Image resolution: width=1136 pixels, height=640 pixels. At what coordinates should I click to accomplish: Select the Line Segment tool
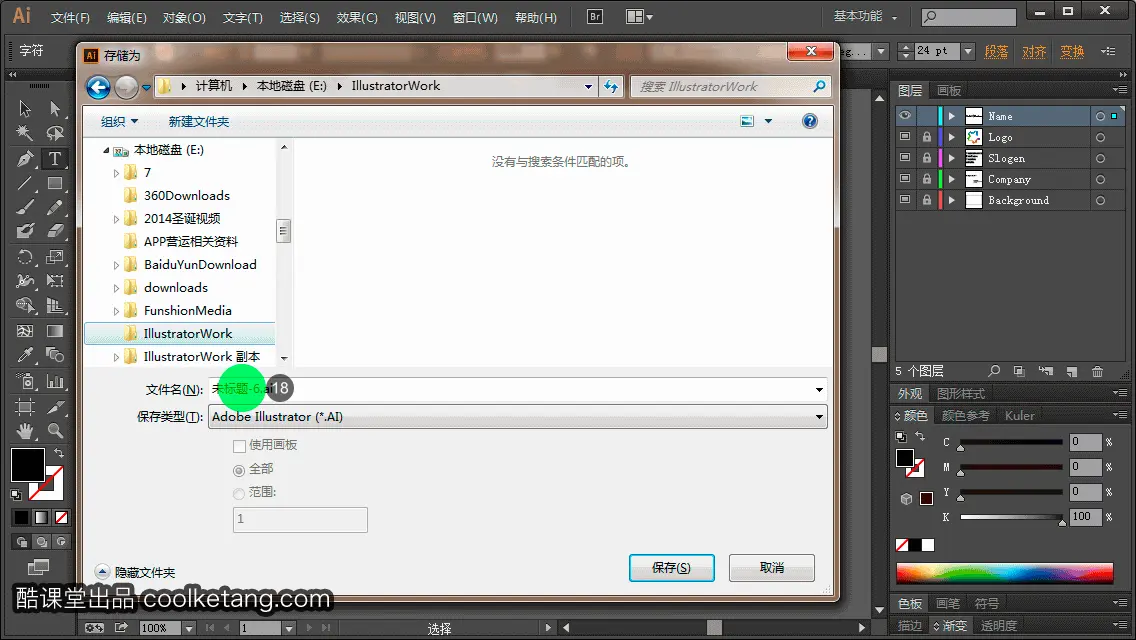25,183
